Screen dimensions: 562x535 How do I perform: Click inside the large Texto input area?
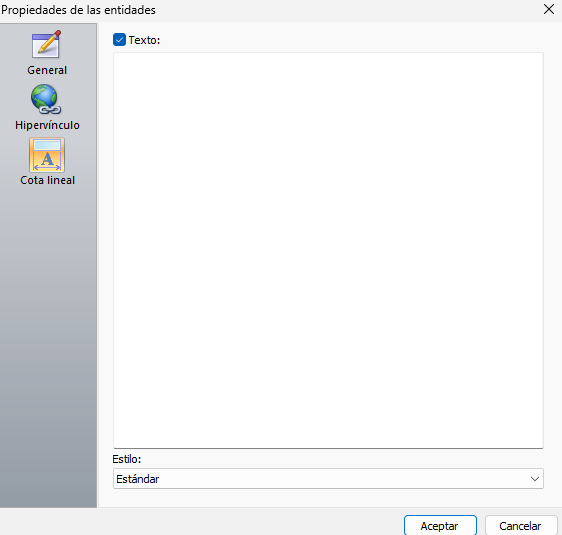point(328,250)
